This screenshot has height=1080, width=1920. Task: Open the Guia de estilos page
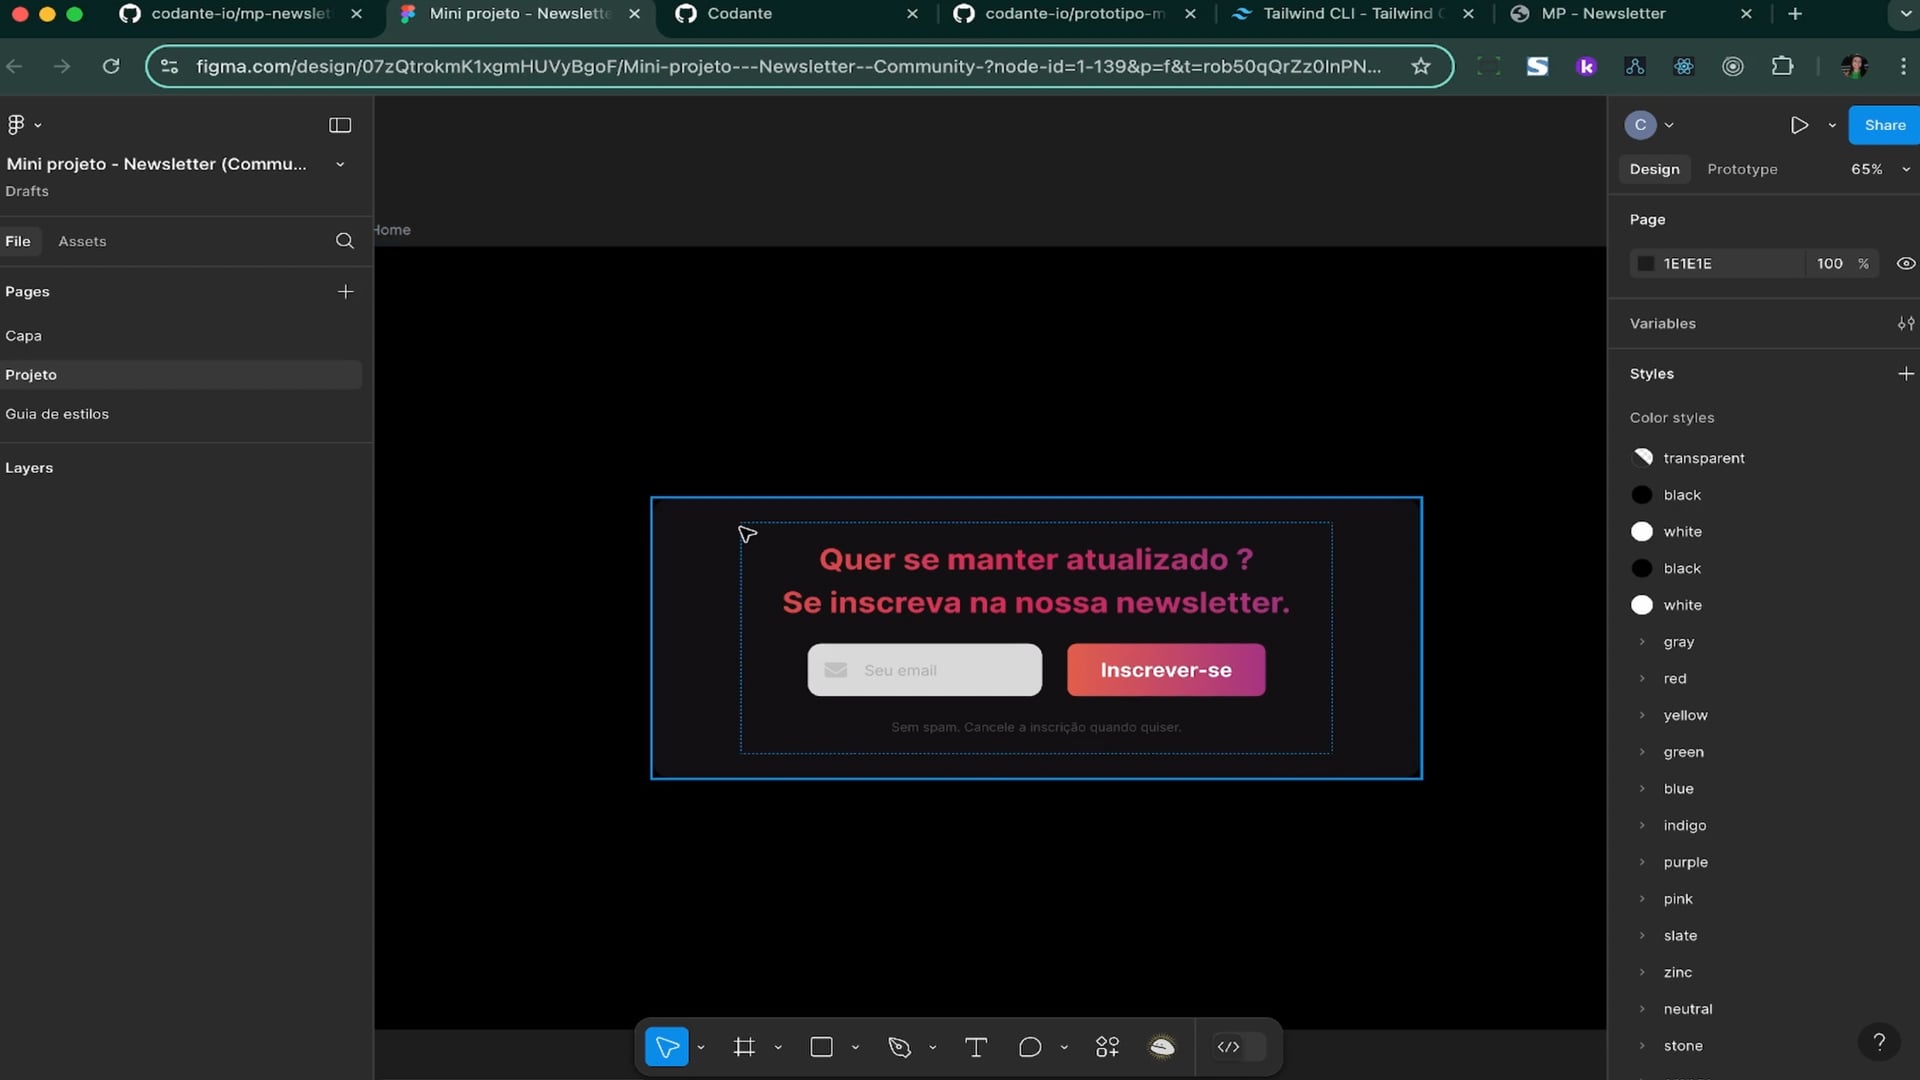[57, 414]
